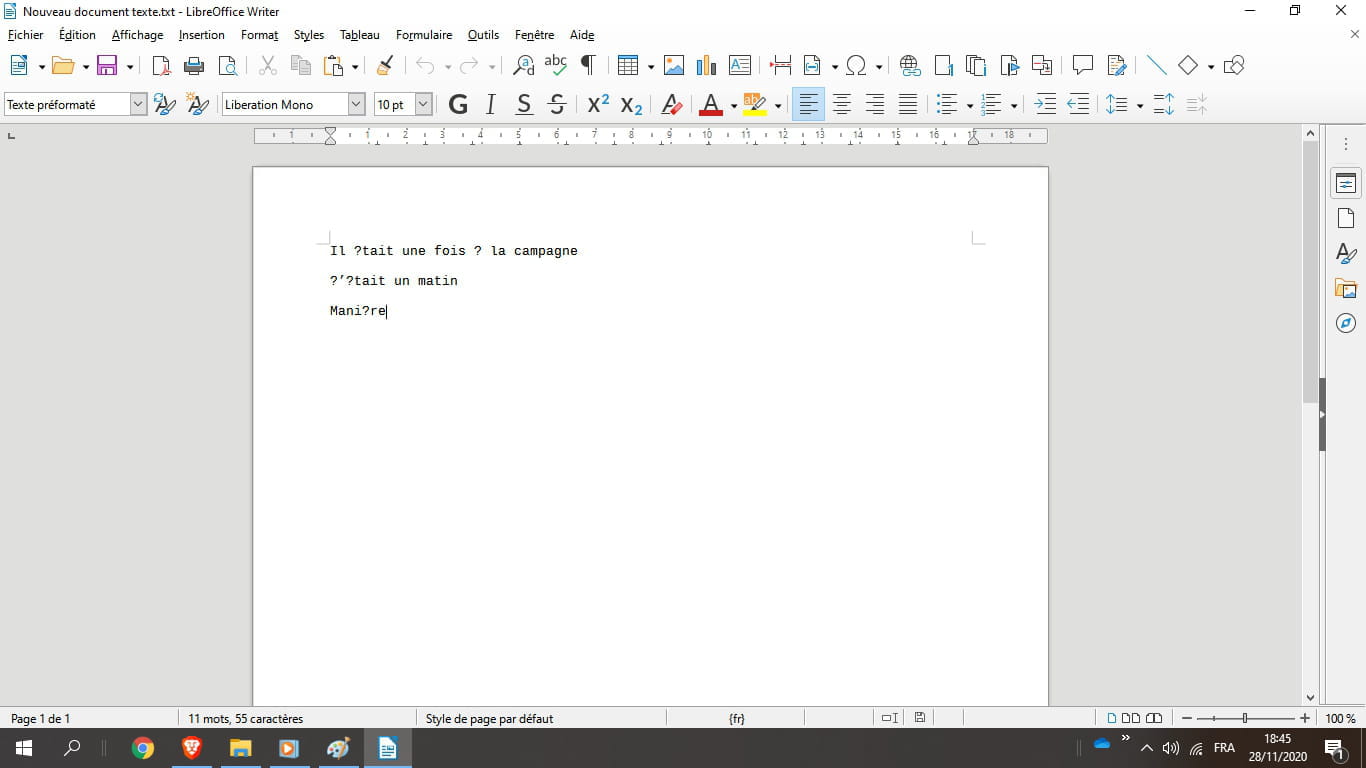This screenshot has width=1366, height=768.
Task: Increase indent icon
Action: 1045,104
